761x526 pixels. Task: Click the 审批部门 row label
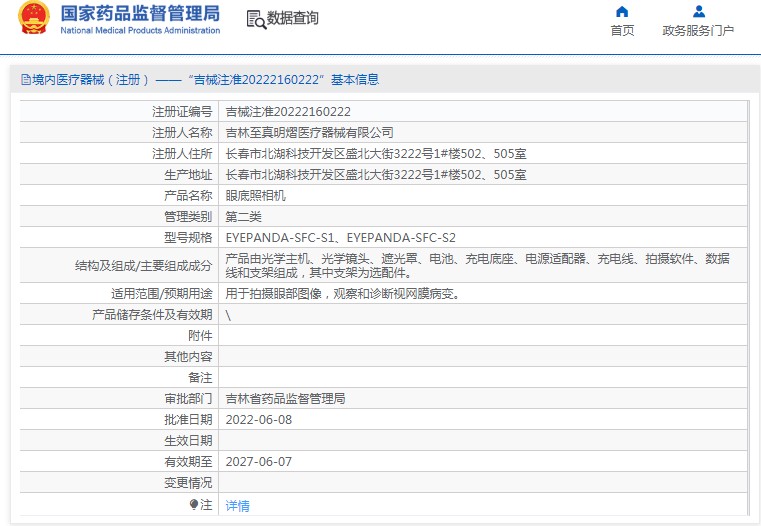click(x=188, y=398)
